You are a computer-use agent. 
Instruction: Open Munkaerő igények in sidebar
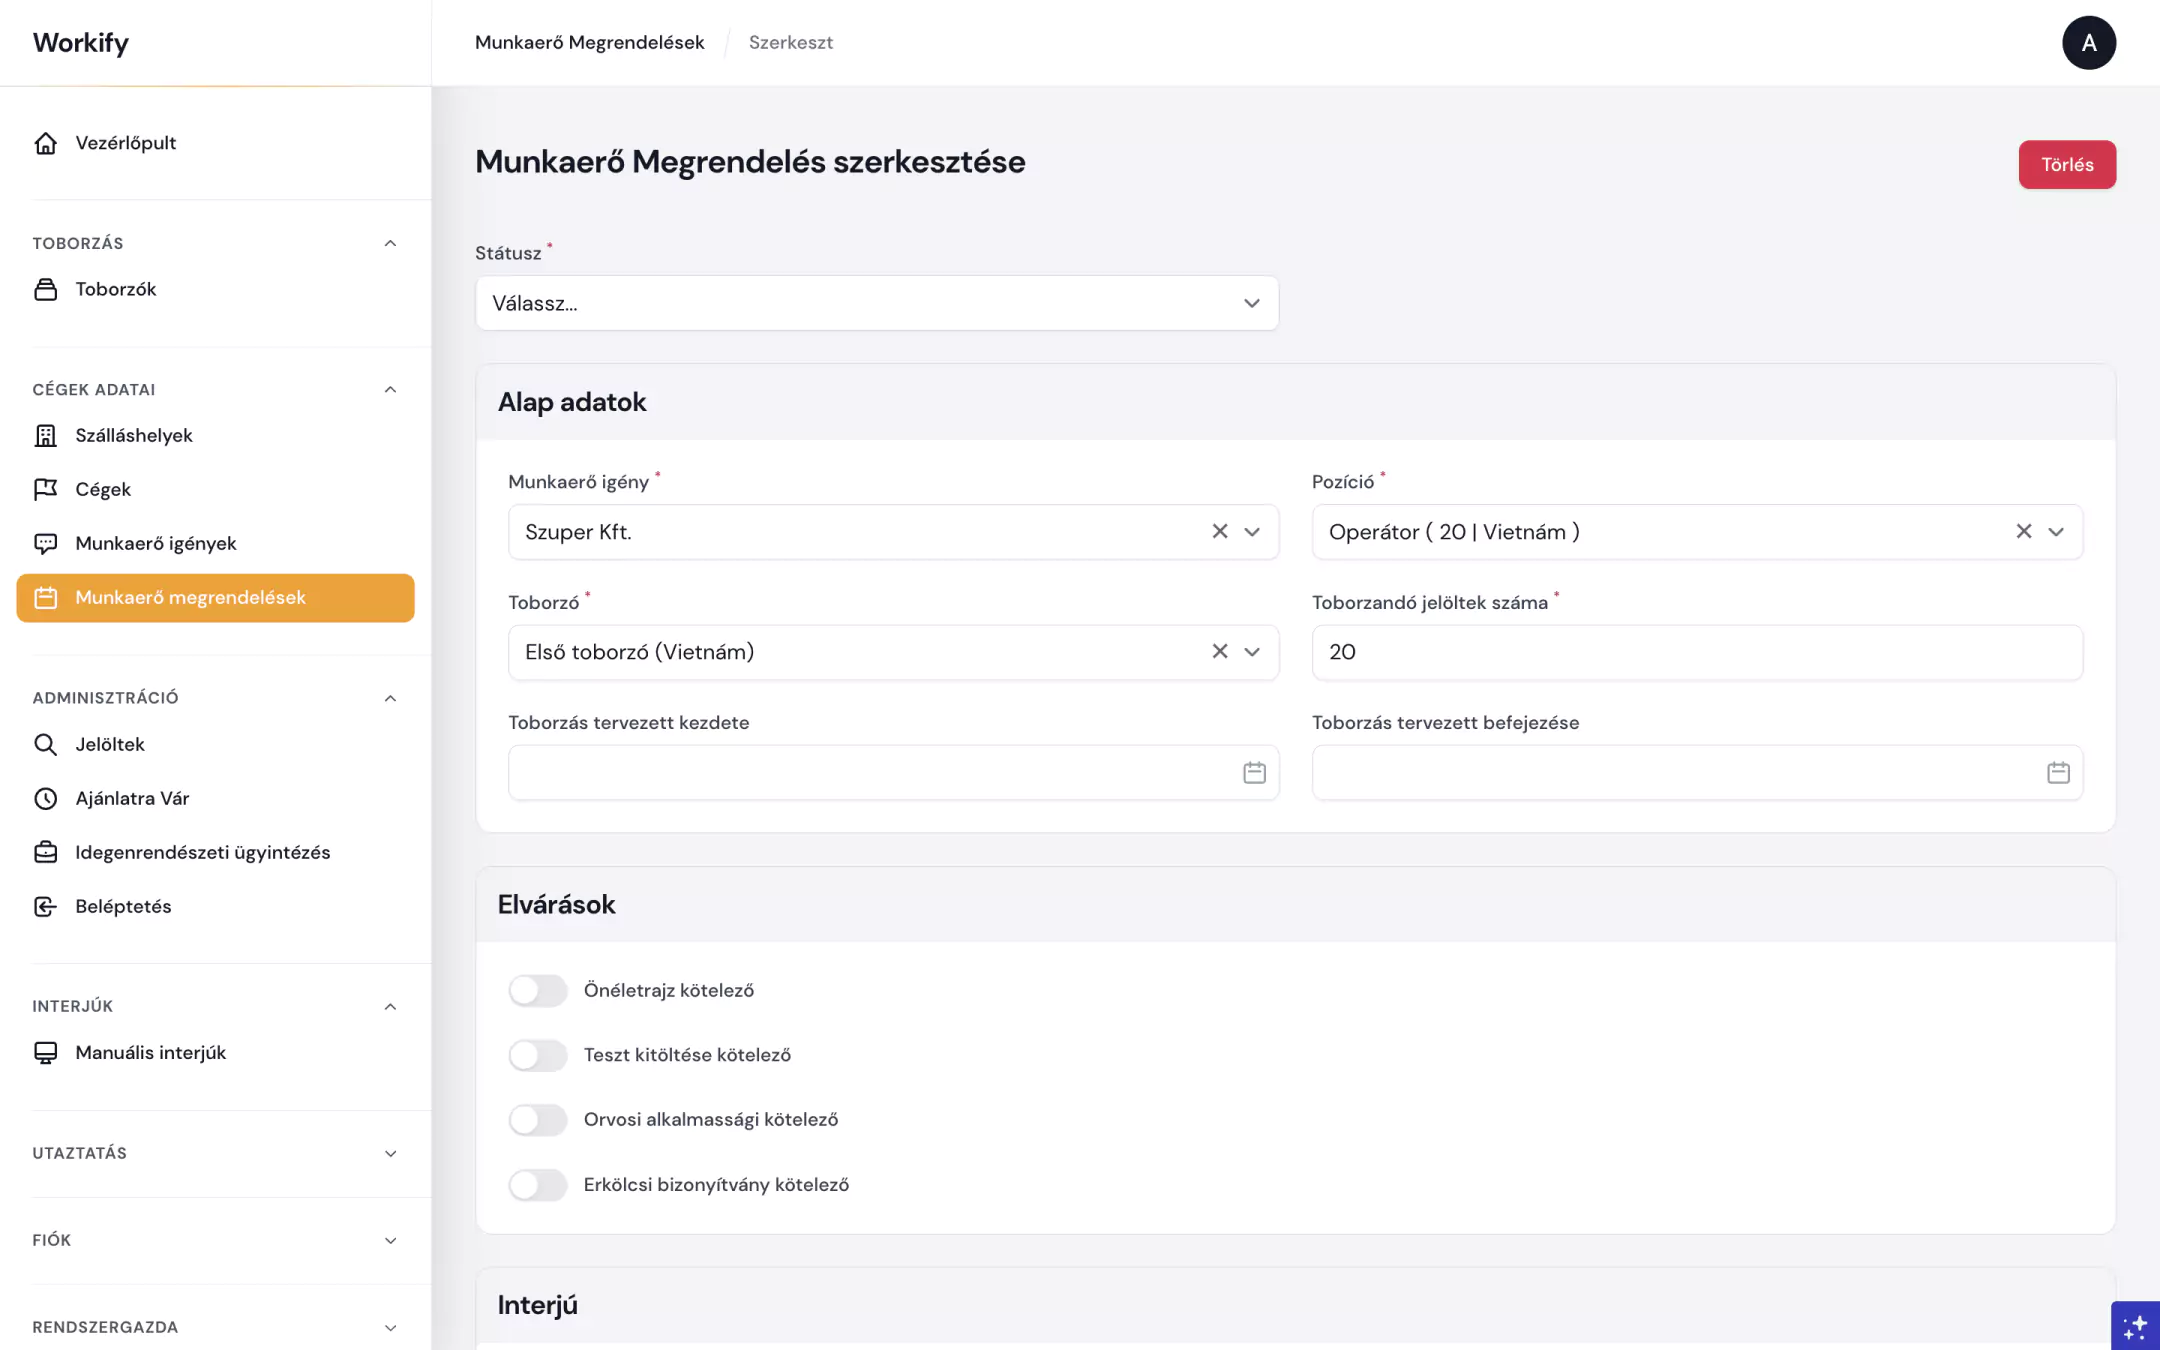click(x=156, y=543)
